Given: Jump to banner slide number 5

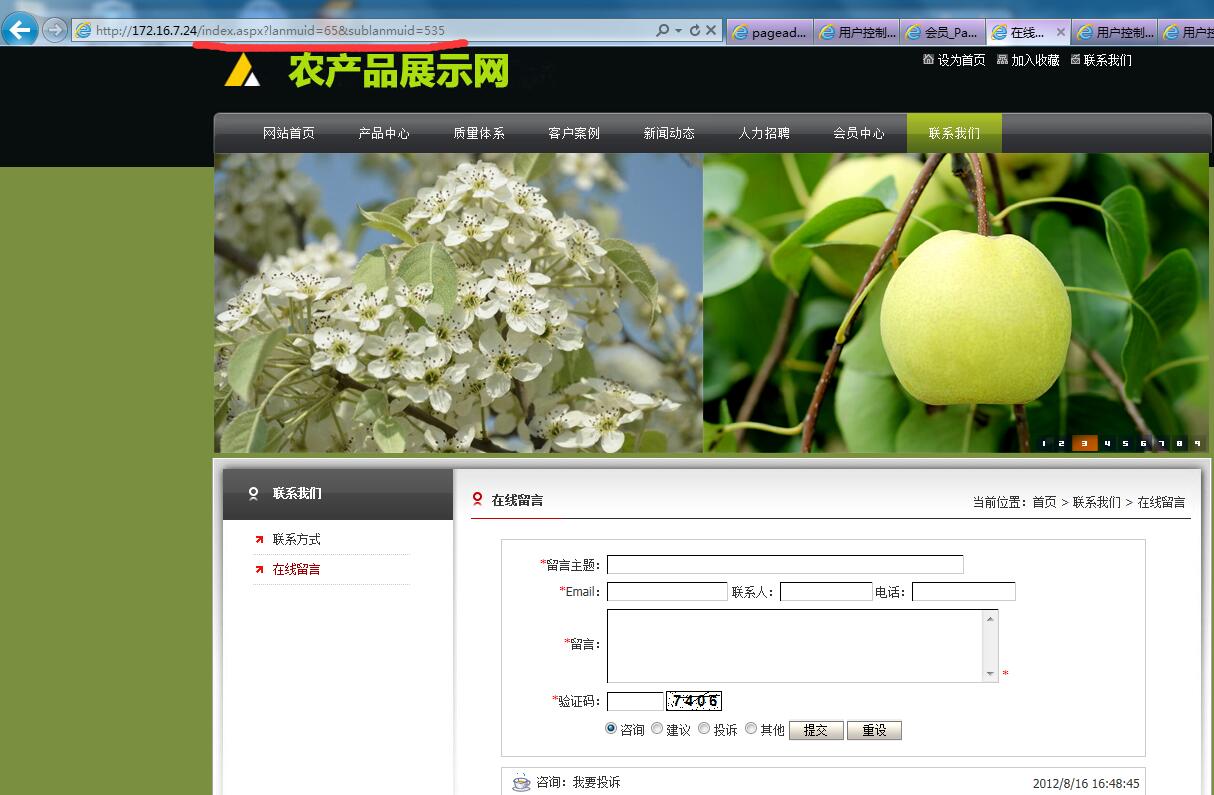Looking at the screenshot, I should (1125, 443).
